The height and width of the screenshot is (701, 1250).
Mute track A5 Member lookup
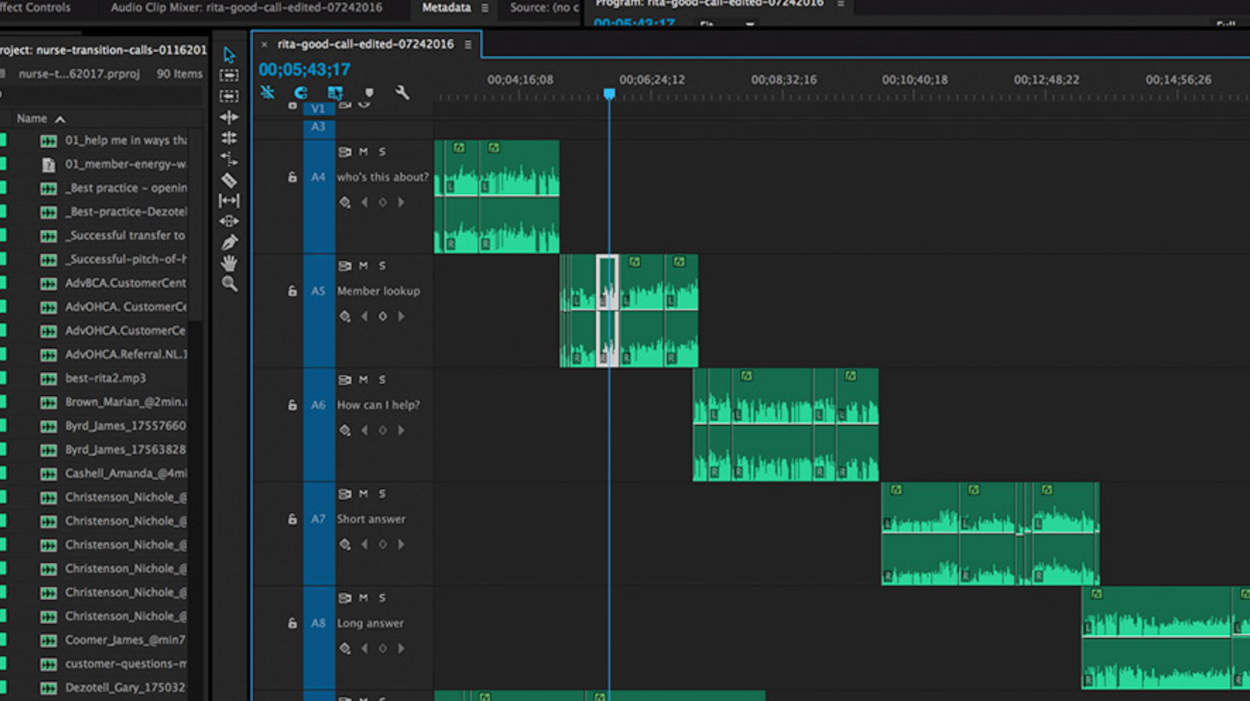363,266
